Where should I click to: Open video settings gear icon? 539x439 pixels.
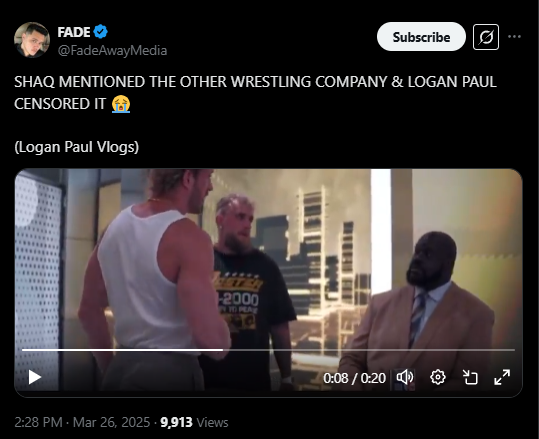coord(438,377)
